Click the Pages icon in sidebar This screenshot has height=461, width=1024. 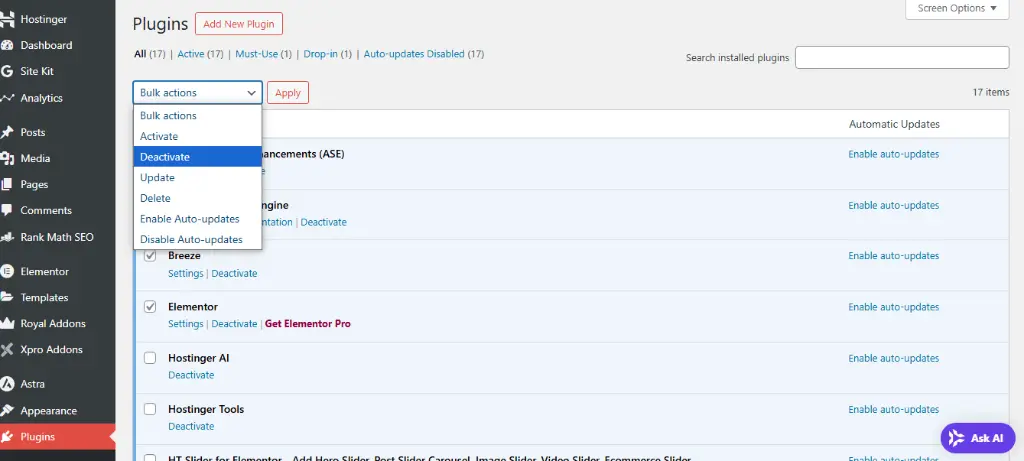point(7,184)
